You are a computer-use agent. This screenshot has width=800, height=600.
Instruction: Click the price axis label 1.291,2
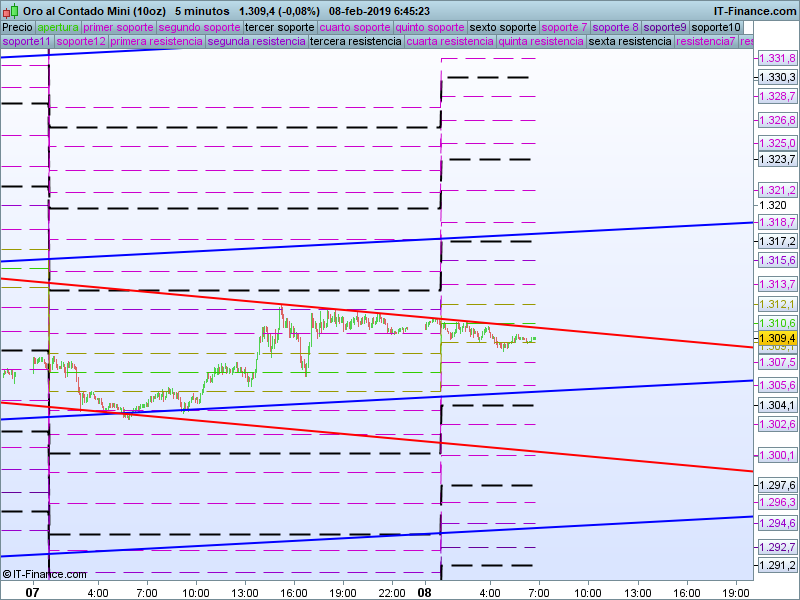[x=777, y=565]
